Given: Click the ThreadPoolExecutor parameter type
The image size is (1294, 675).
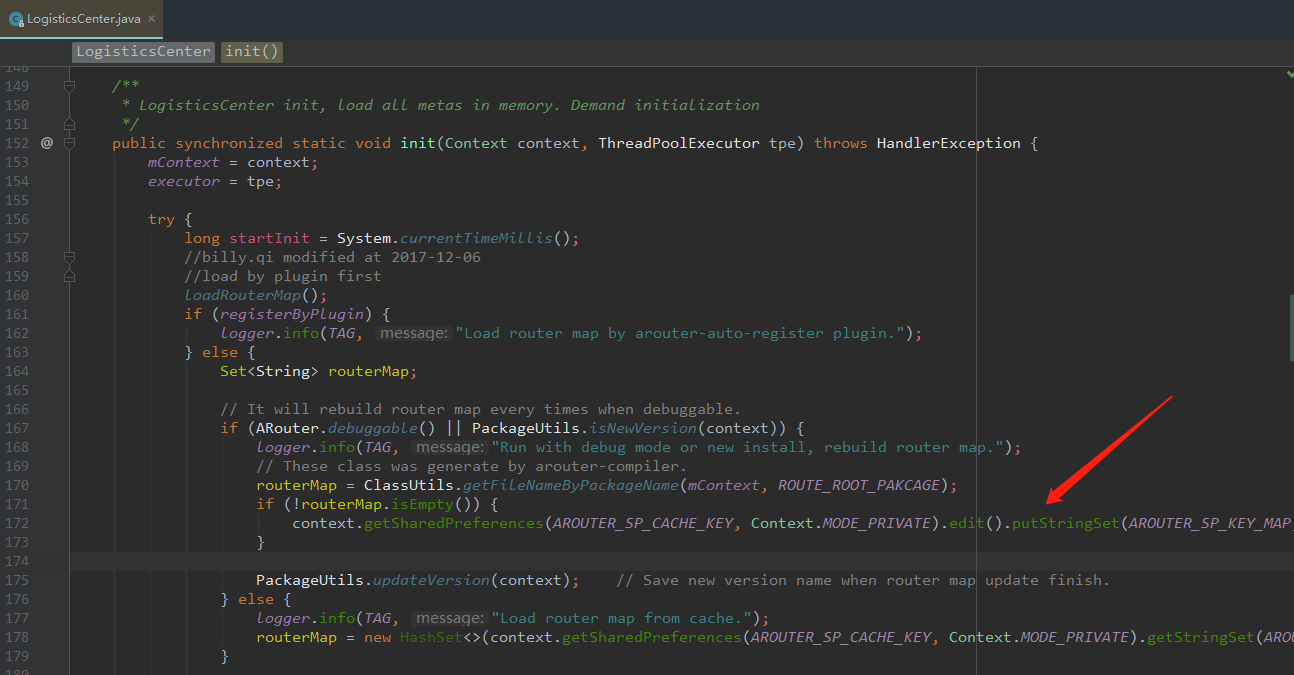Looking at the screenshot, I should click(x=679, y=143).
